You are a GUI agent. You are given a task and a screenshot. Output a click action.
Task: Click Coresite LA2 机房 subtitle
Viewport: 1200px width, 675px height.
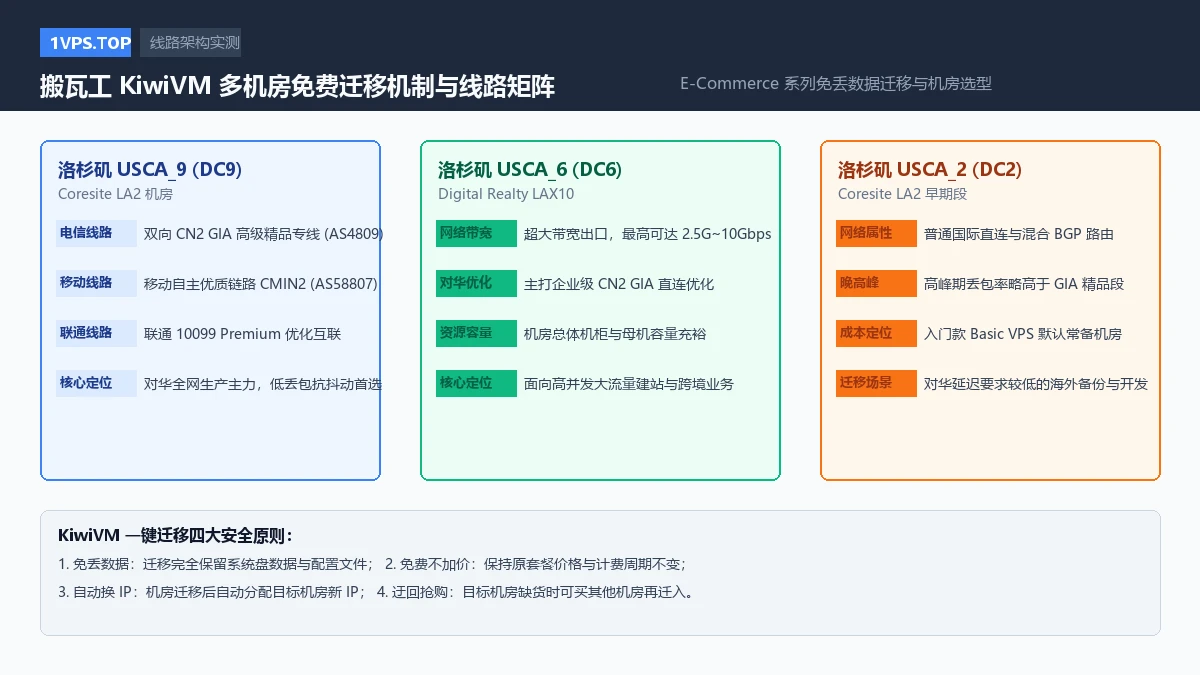coord(115,194)
